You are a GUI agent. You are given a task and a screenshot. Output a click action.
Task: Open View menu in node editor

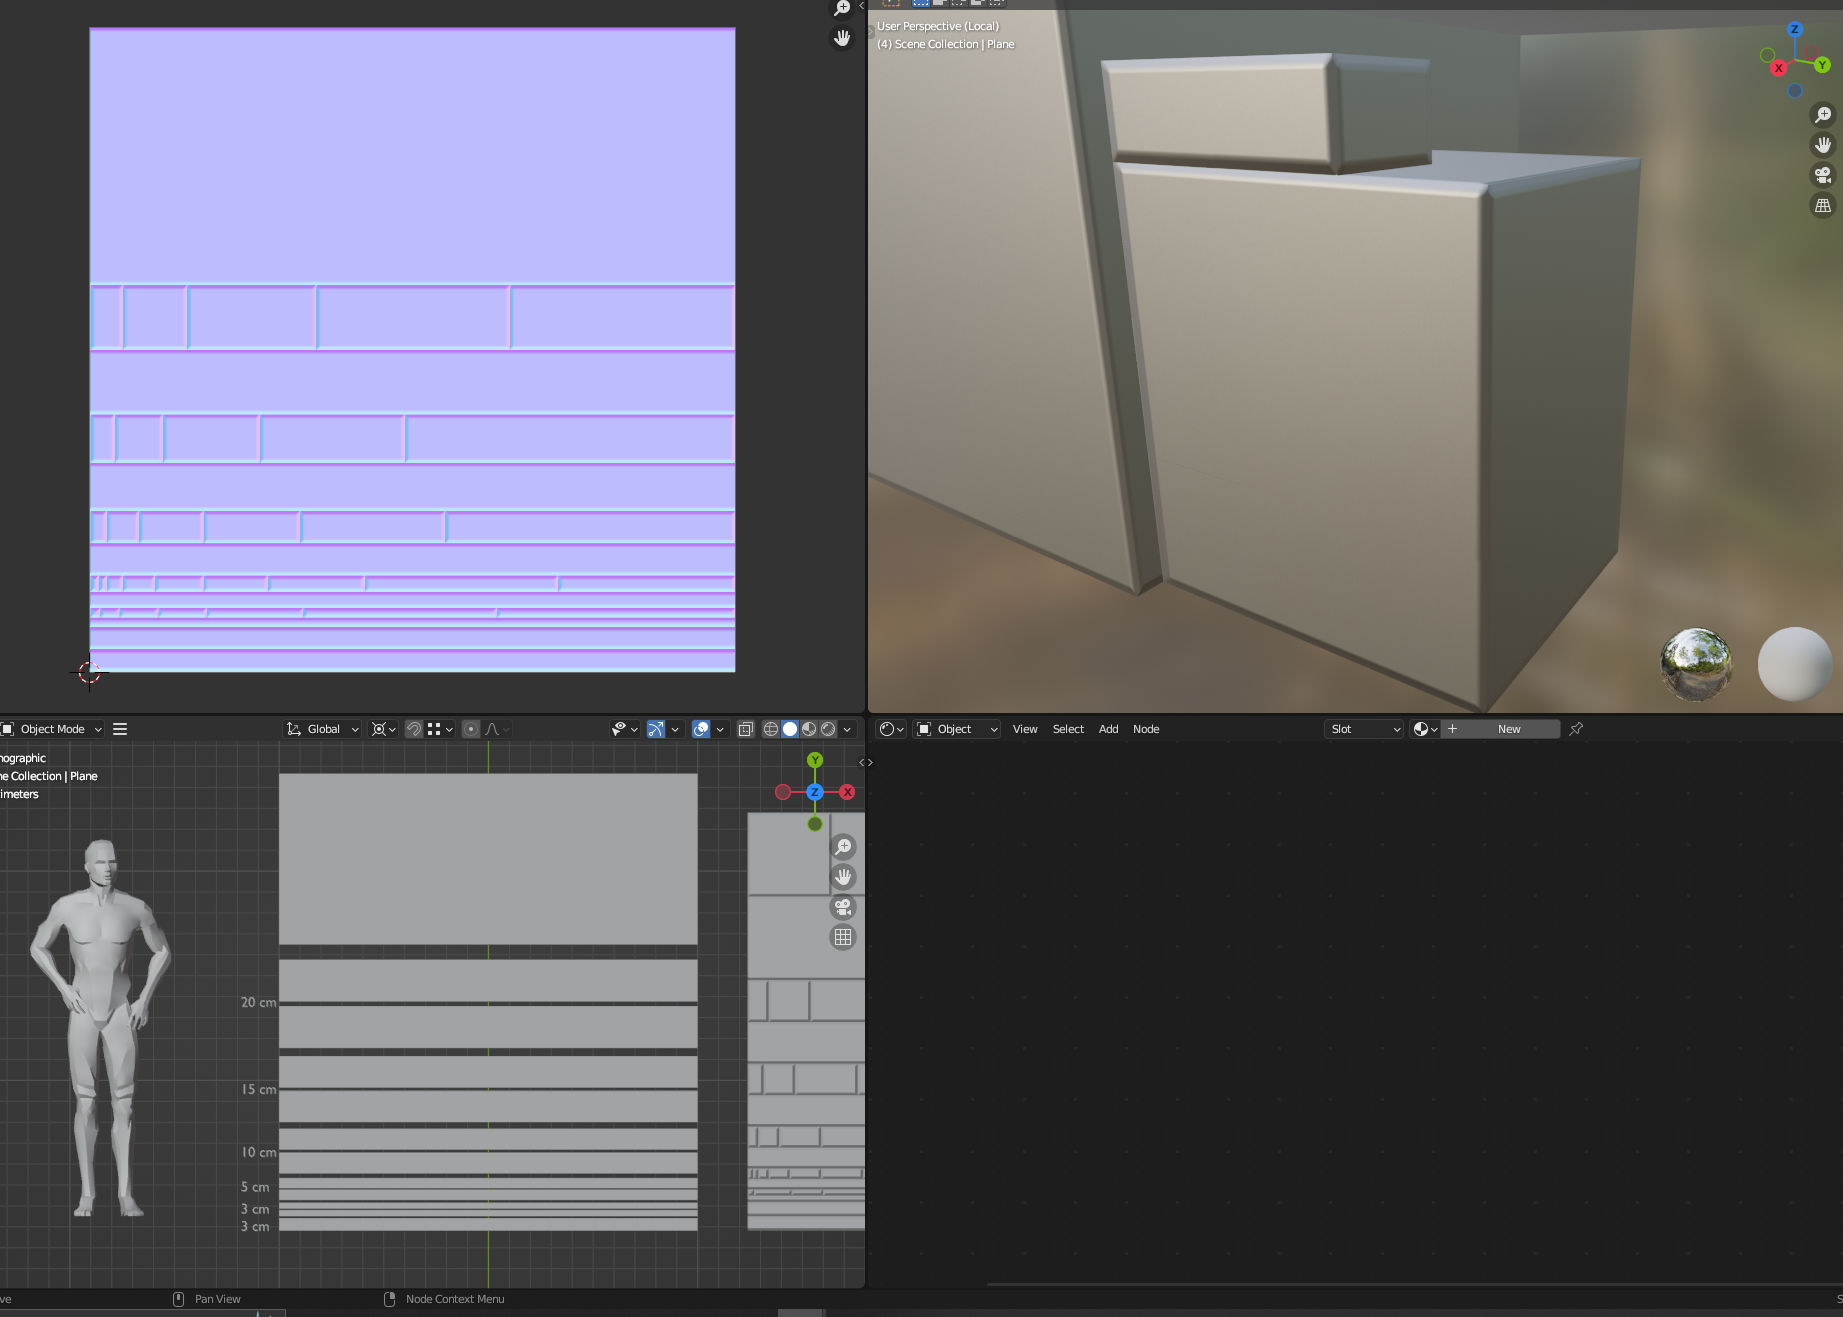(1025, 729)
